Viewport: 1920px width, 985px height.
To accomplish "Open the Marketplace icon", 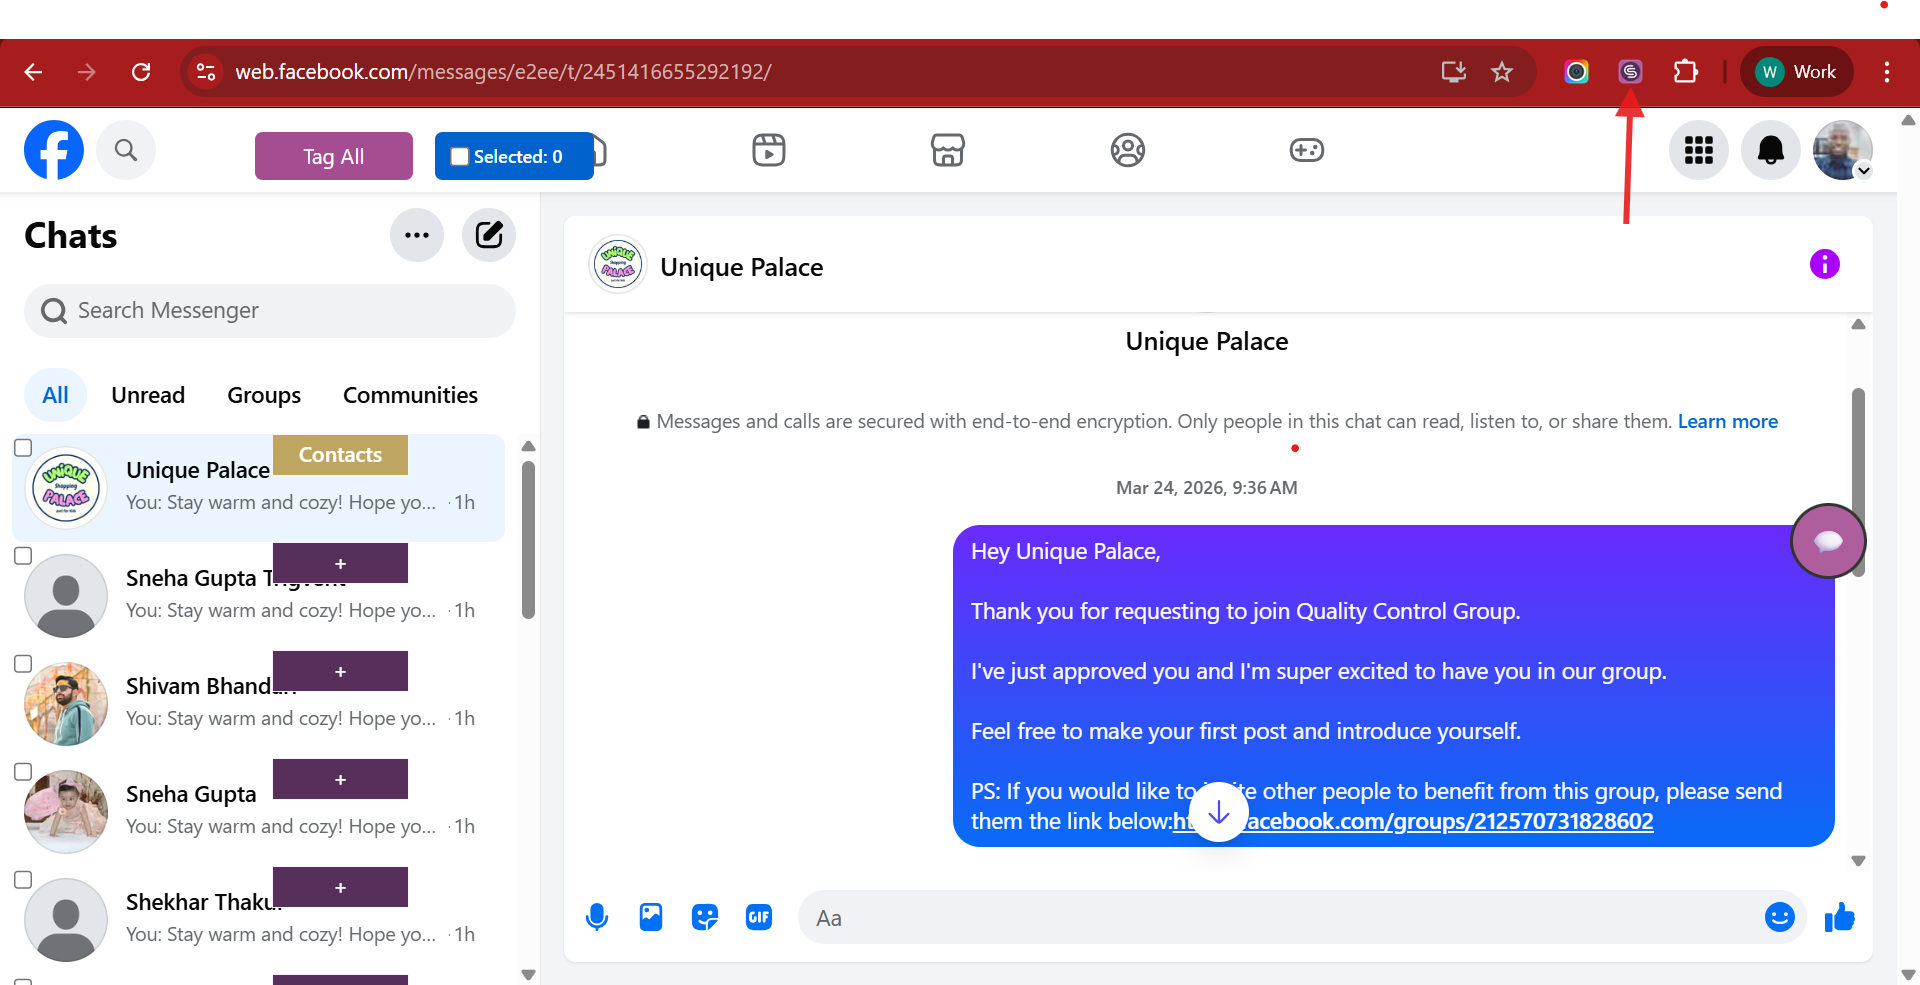I will pyautogui.click(x=948, y=150).
